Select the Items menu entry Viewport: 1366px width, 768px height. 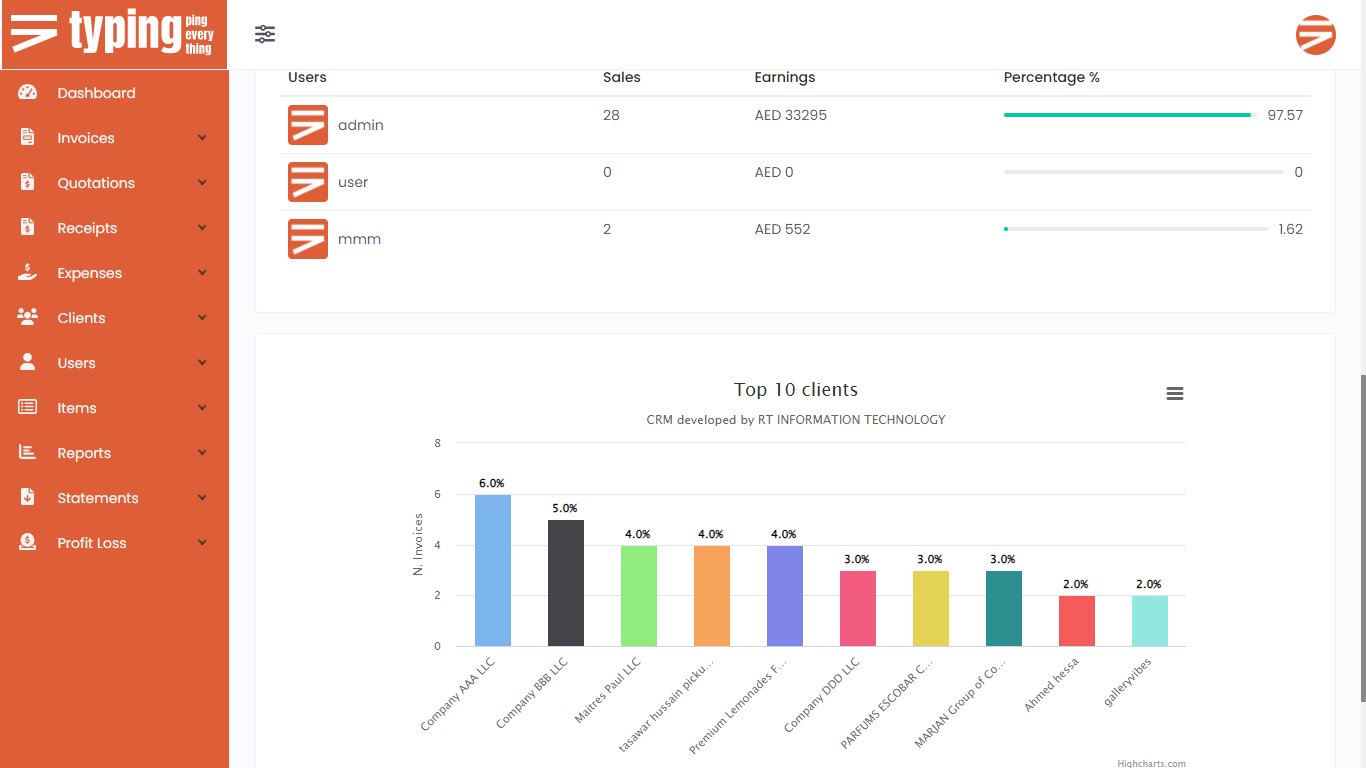pyautogui.click(x=75, y=407)
